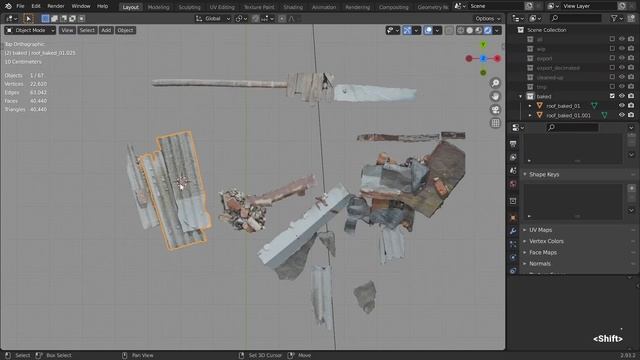Open the World properties tab
640x360 pixels.
point(513,184)
